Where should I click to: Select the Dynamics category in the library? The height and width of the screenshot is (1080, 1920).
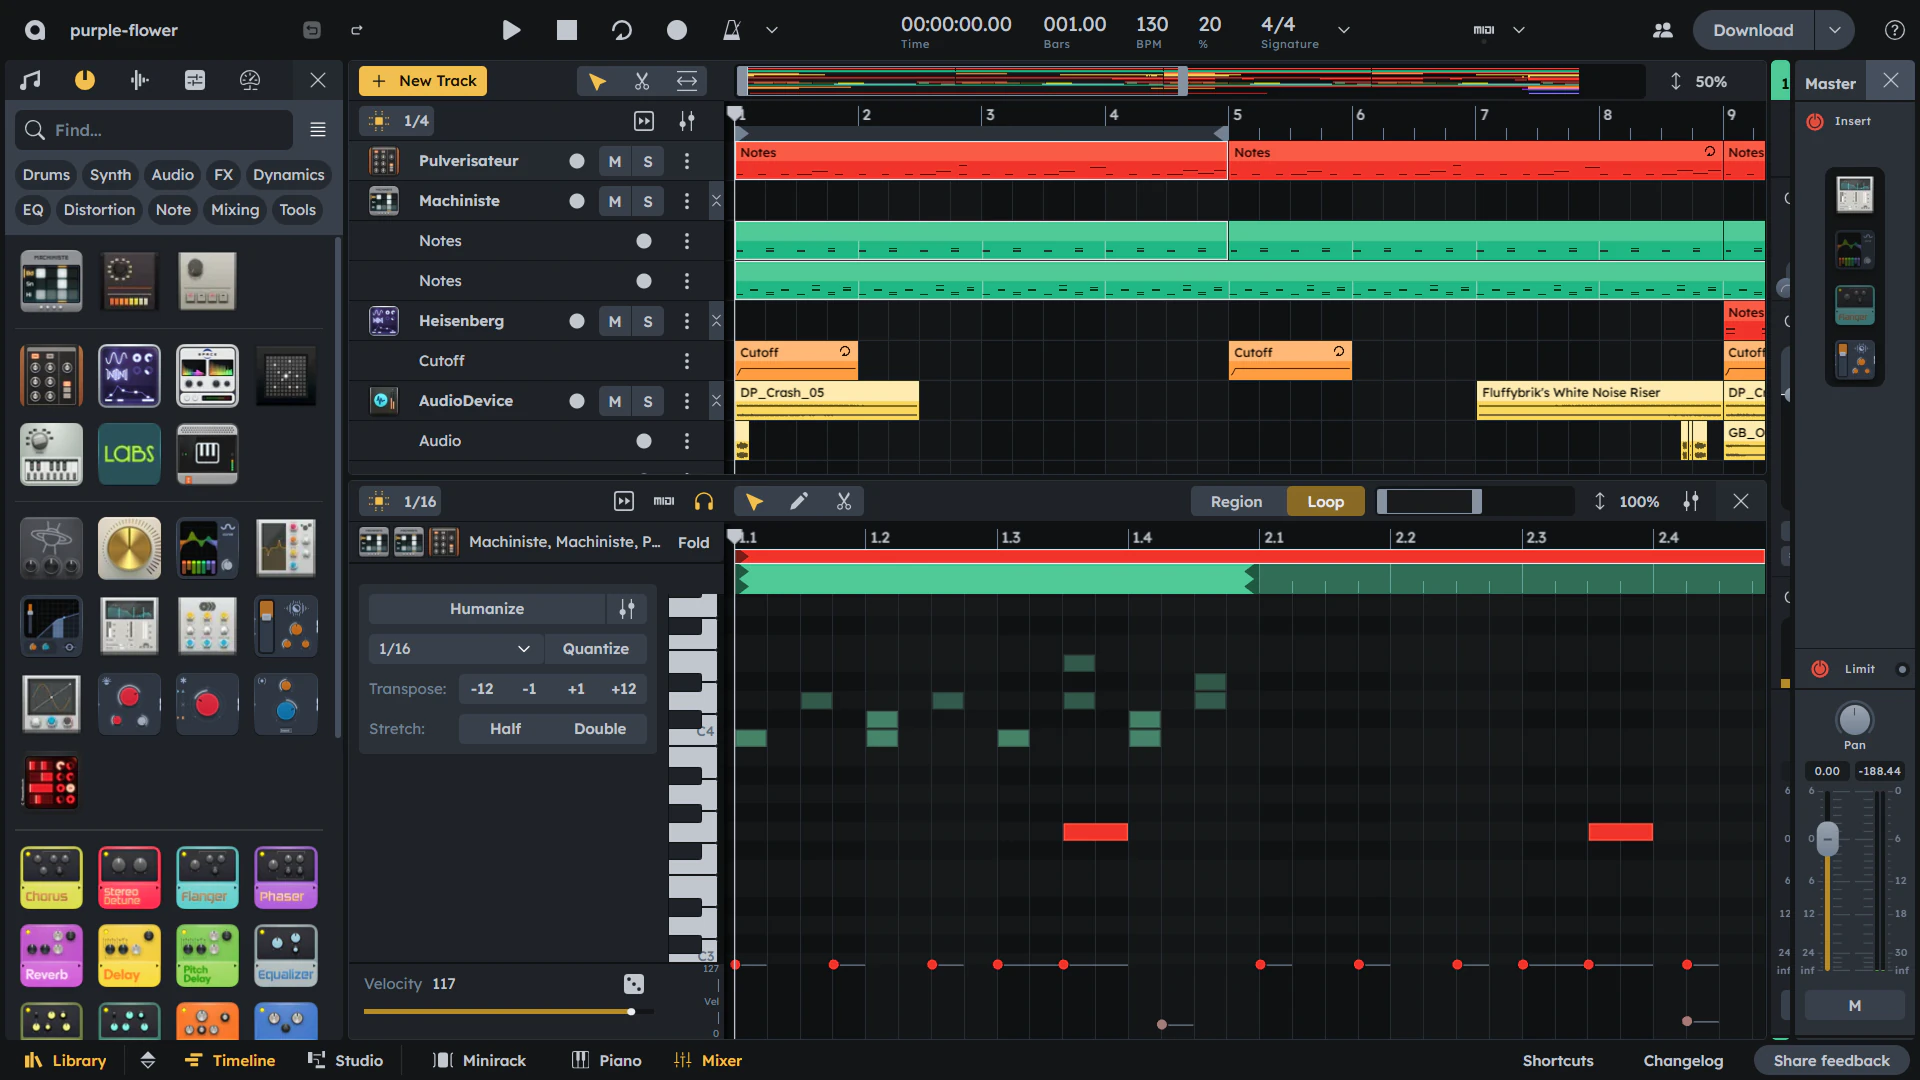click(288, 174)
